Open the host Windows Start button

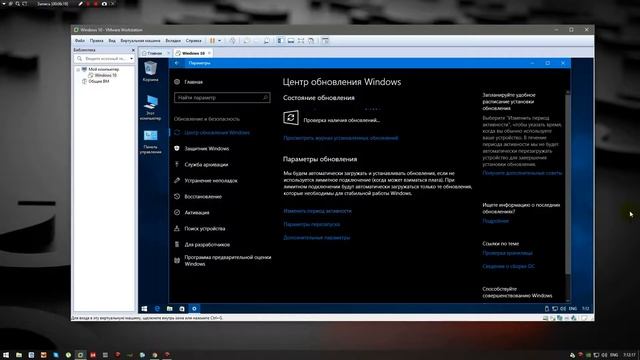click(6, 355)
